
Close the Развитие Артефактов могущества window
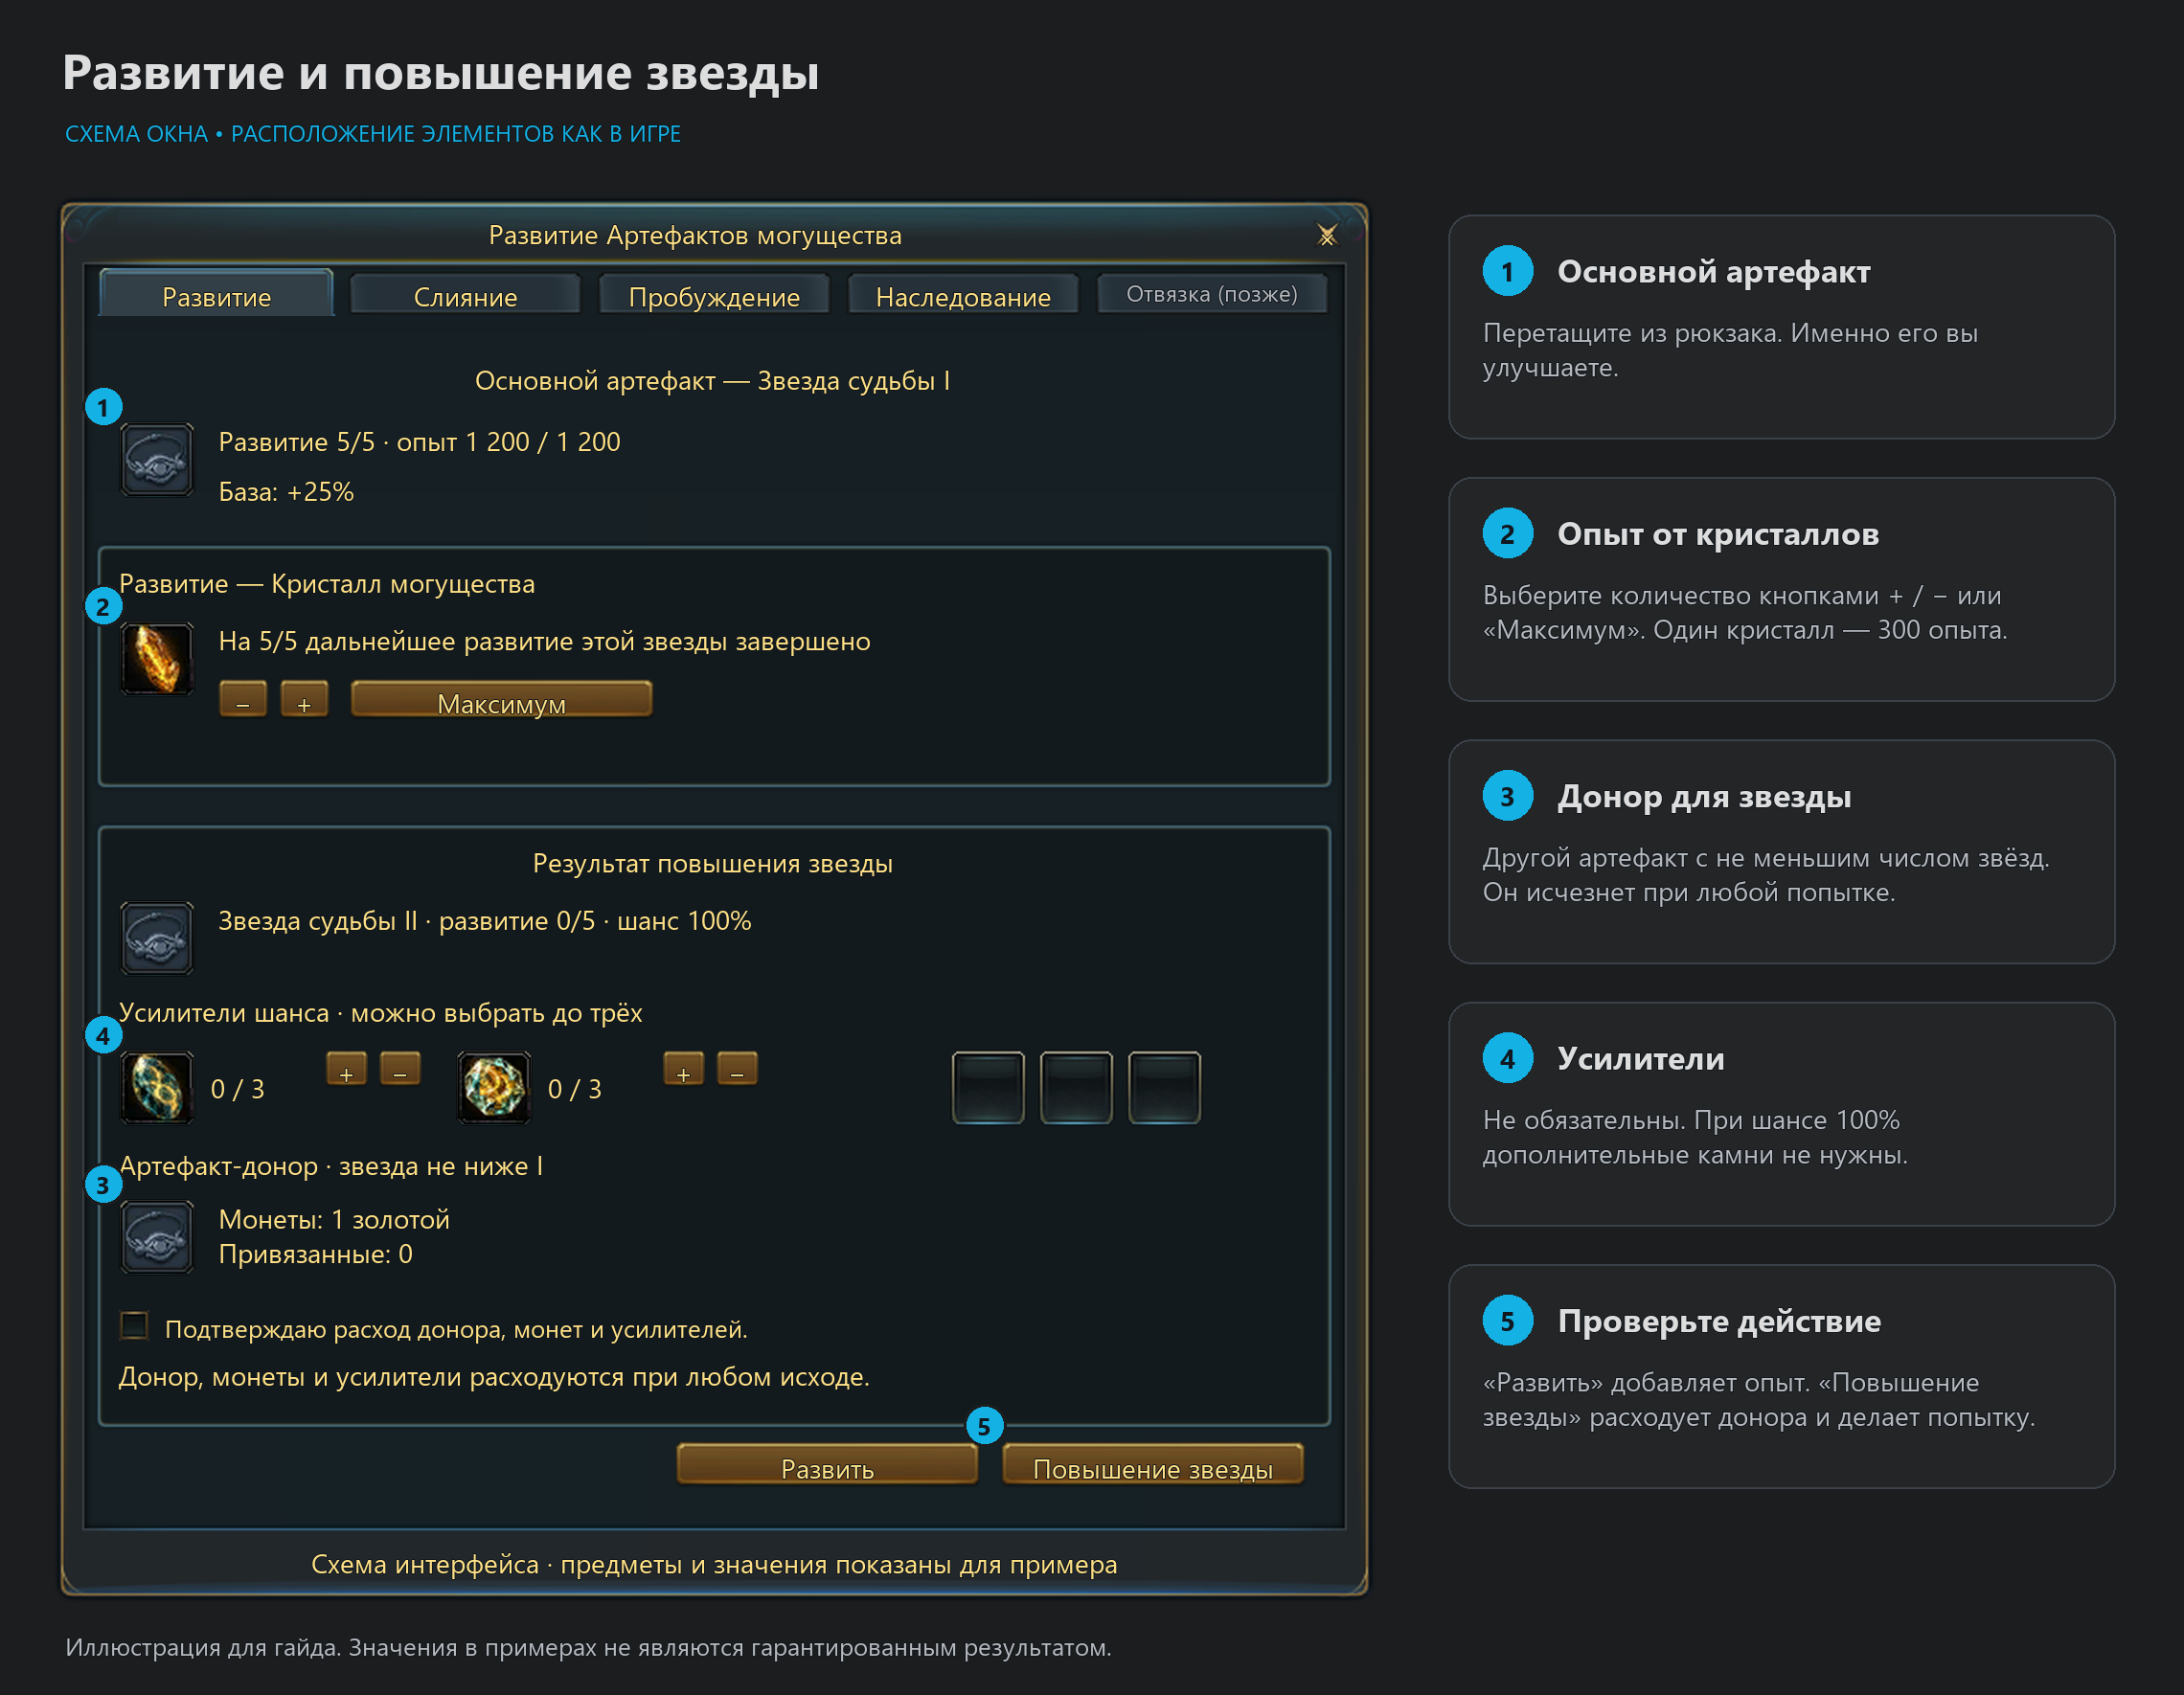coord(1327,236)
